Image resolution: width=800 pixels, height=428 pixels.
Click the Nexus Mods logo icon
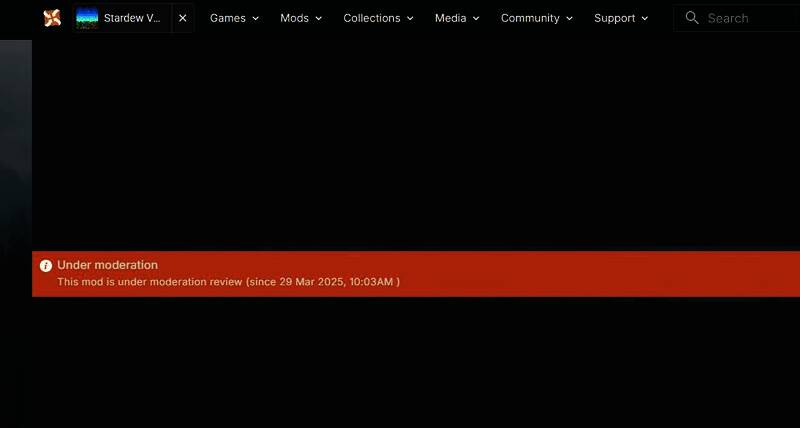tap(52, 18)
